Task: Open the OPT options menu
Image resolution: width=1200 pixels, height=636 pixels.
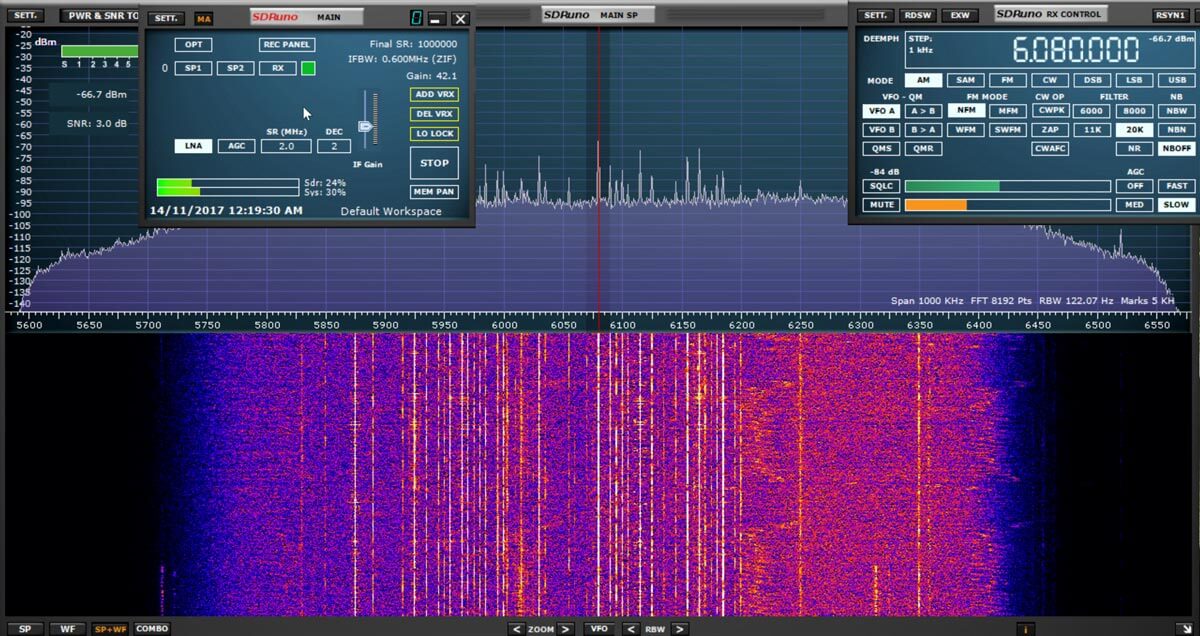Action: pyautogui.click(x=192, y=44)
